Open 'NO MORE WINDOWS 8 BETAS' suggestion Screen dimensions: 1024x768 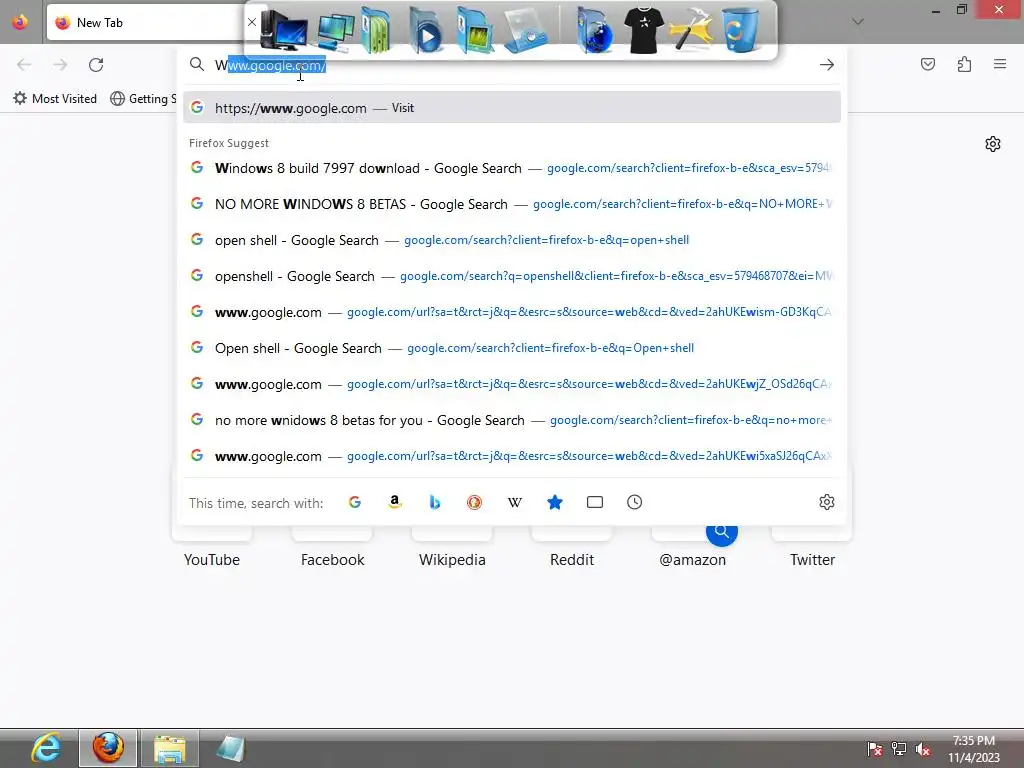coord(512,204)
